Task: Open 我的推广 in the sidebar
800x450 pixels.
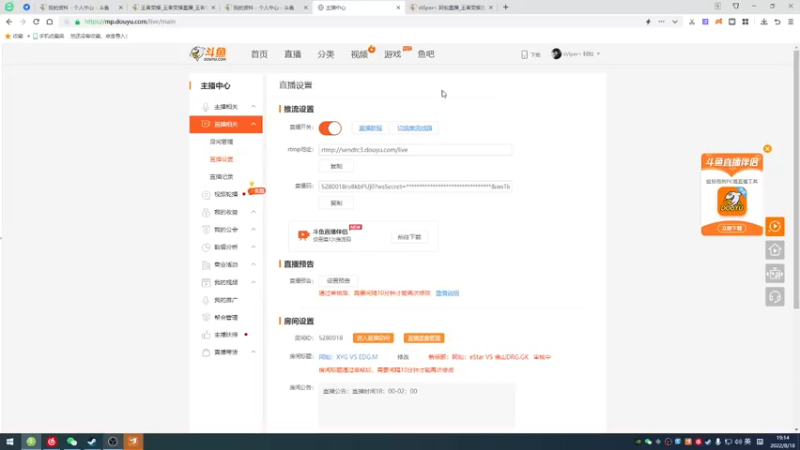Action: pyautogui.click(x=226, y=300)
